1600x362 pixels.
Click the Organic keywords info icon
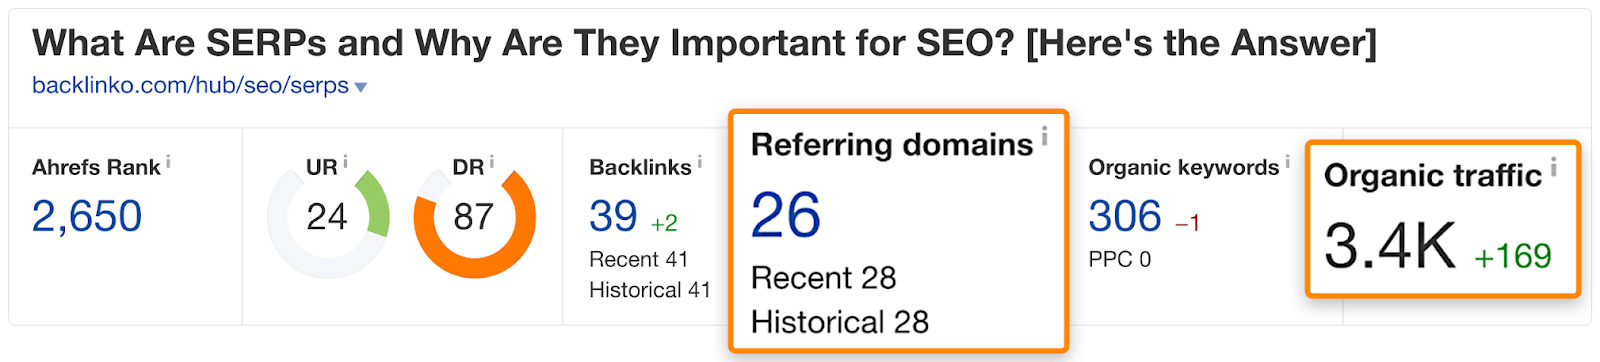click(x=1287, y=161)
